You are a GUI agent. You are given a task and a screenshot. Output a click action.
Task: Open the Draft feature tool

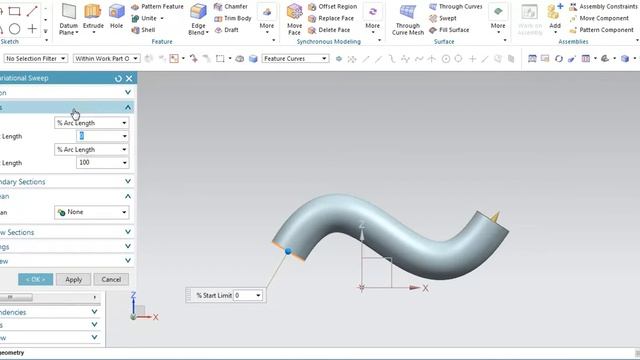(x=227, y=30)
